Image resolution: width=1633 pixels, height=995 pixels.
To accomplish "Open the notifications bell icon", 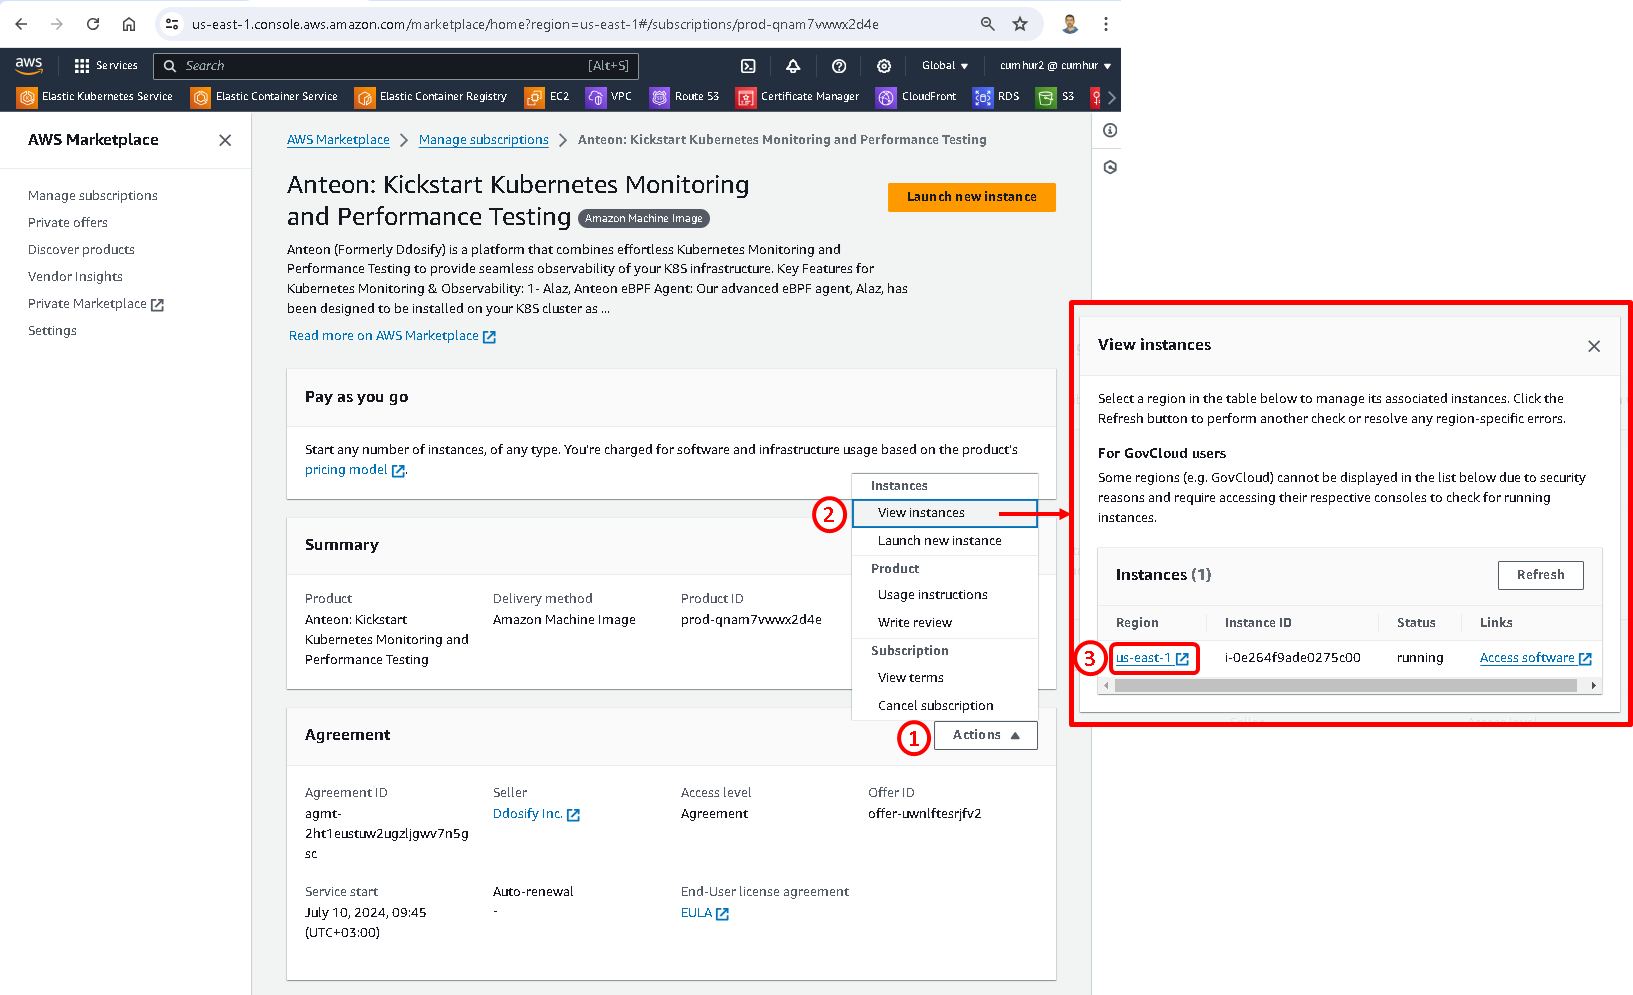I will 793,66.
